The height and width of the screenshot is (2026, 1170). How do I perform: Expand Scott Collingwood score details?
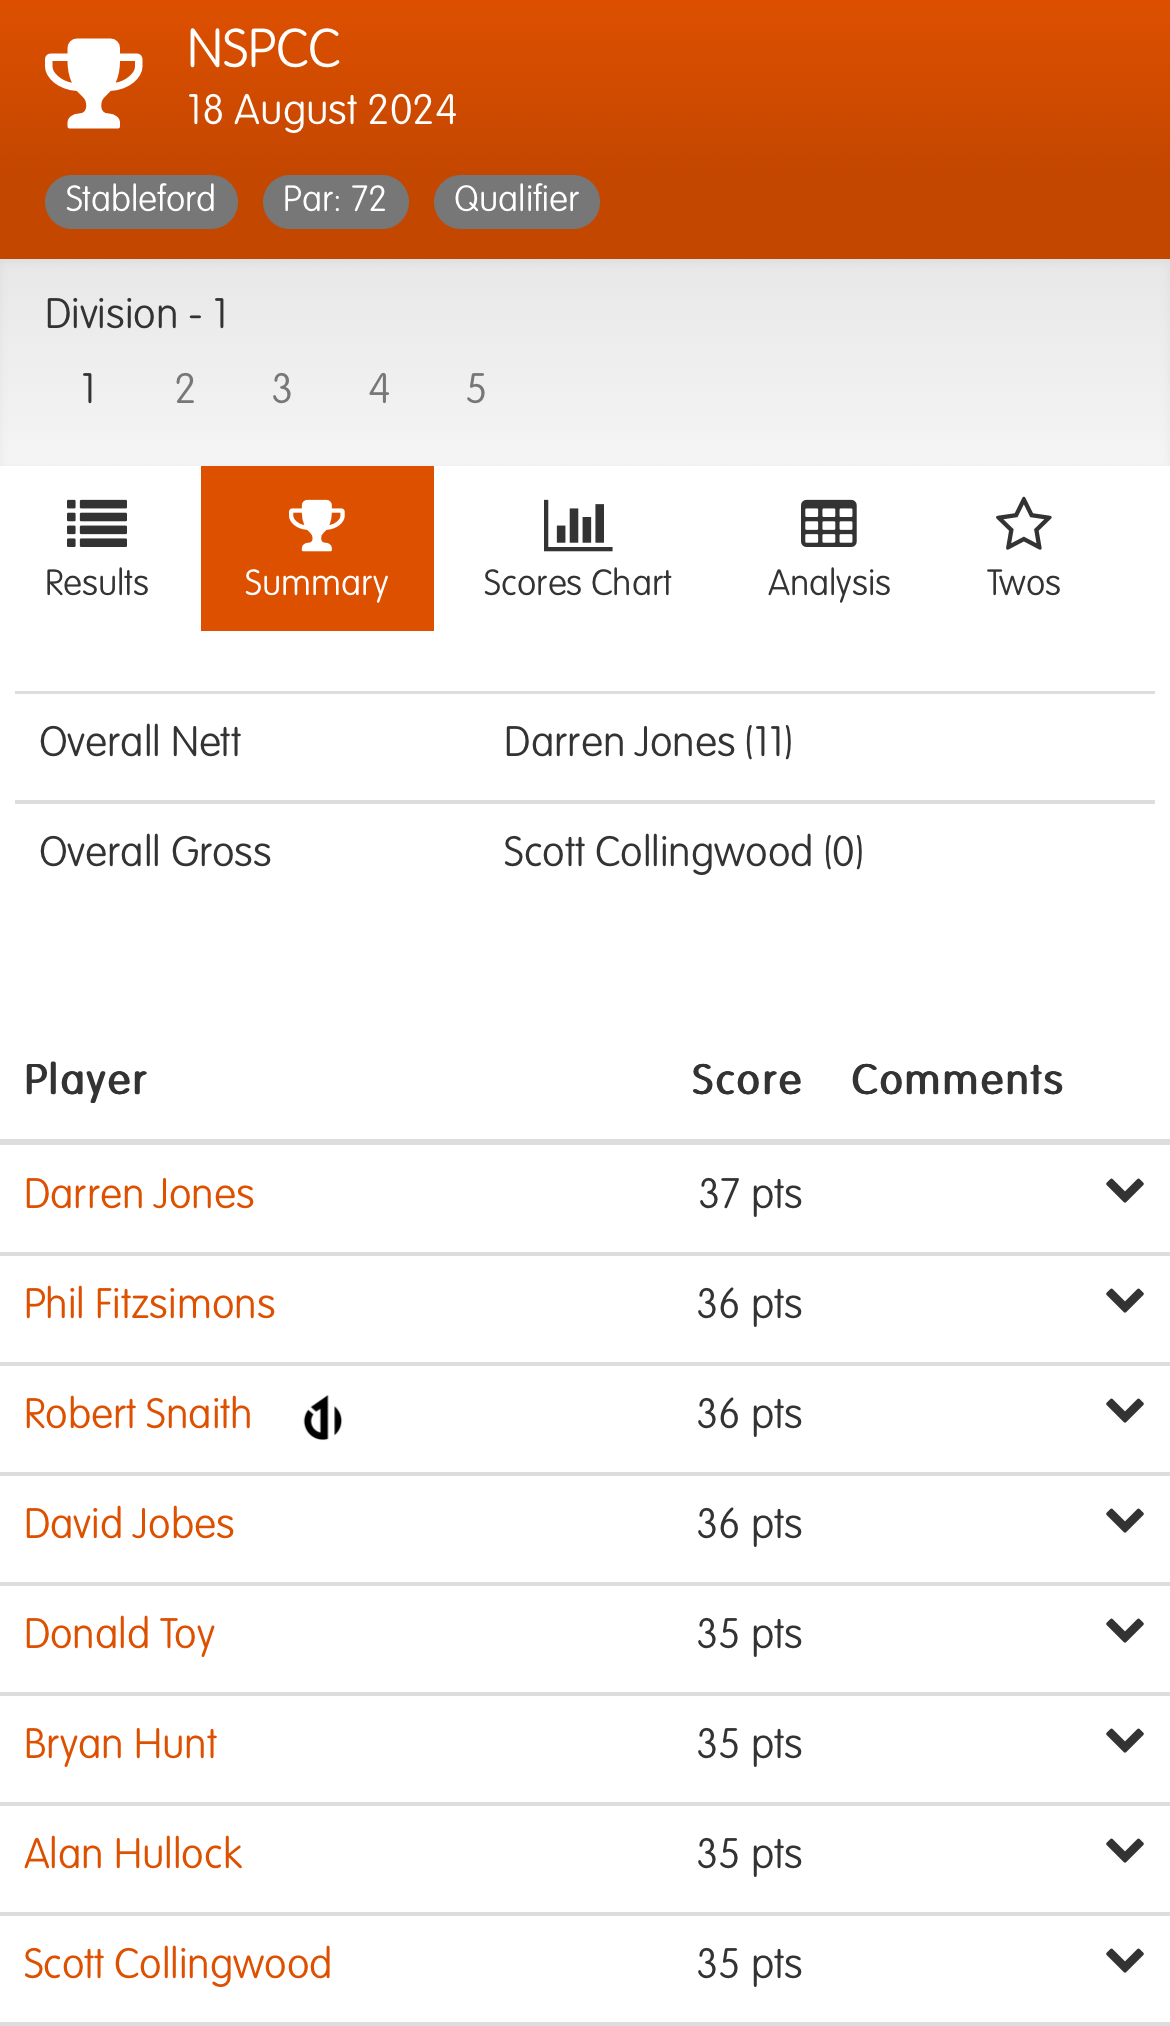pos(1124,1961)
